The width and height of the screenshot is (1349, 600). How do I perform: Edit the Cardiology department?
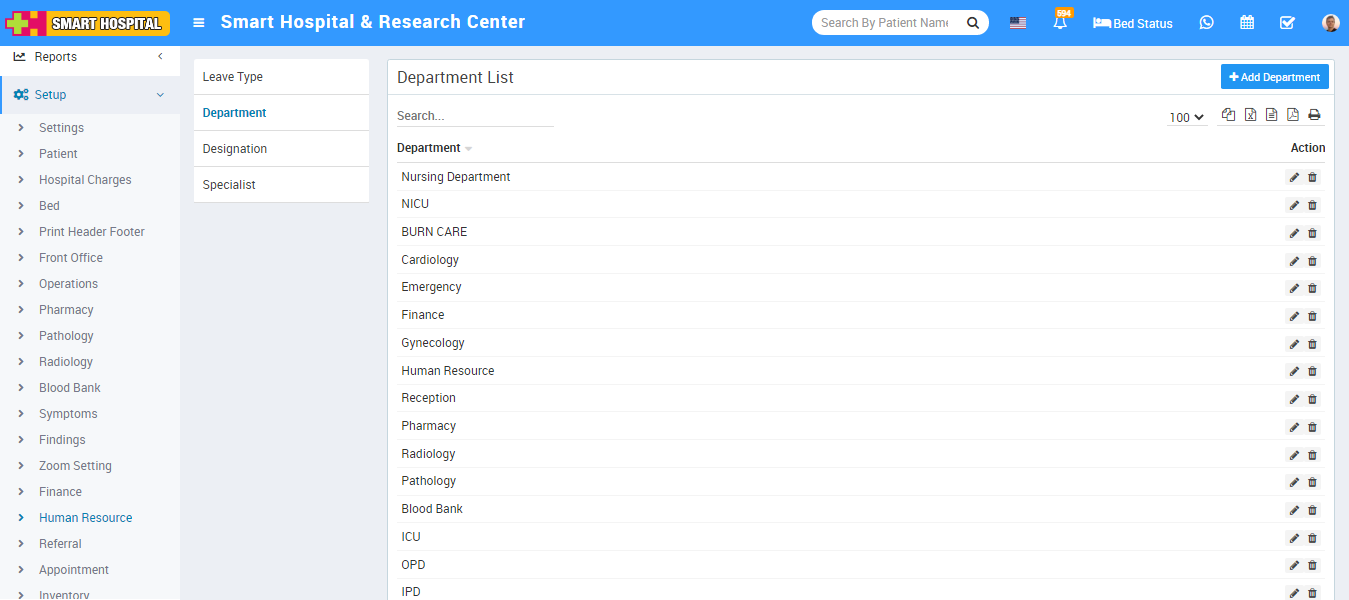(x=1294, y=261)
